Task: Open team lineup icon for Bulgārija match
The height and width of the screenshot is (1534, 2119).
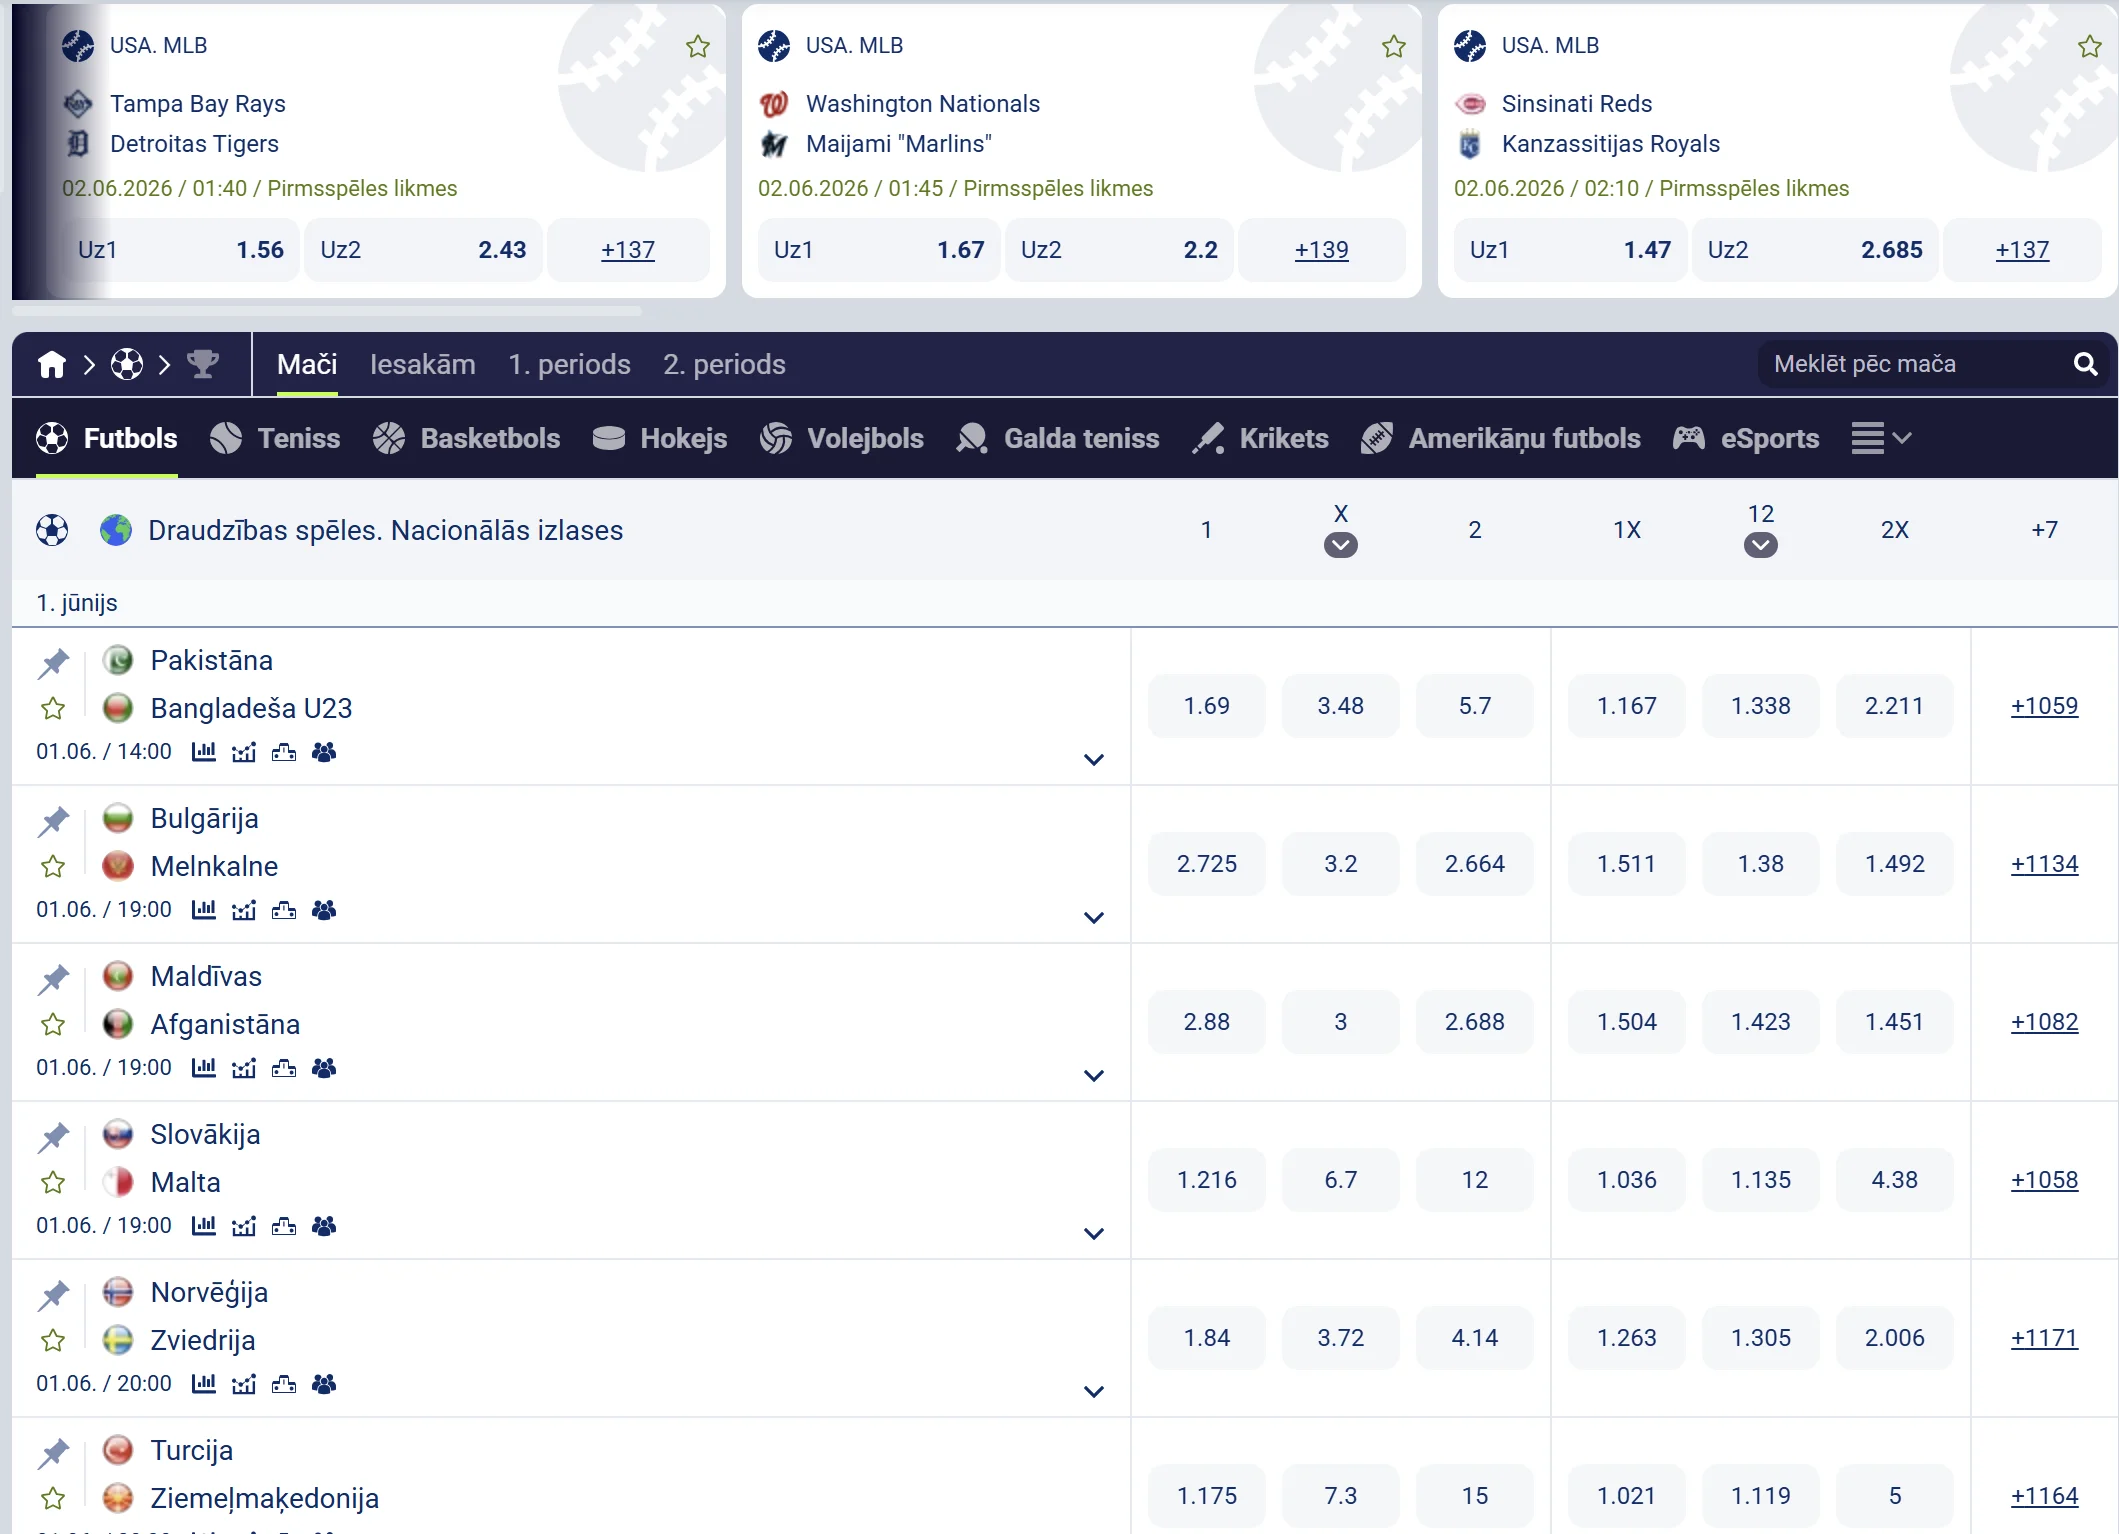Action: (324, 910)
